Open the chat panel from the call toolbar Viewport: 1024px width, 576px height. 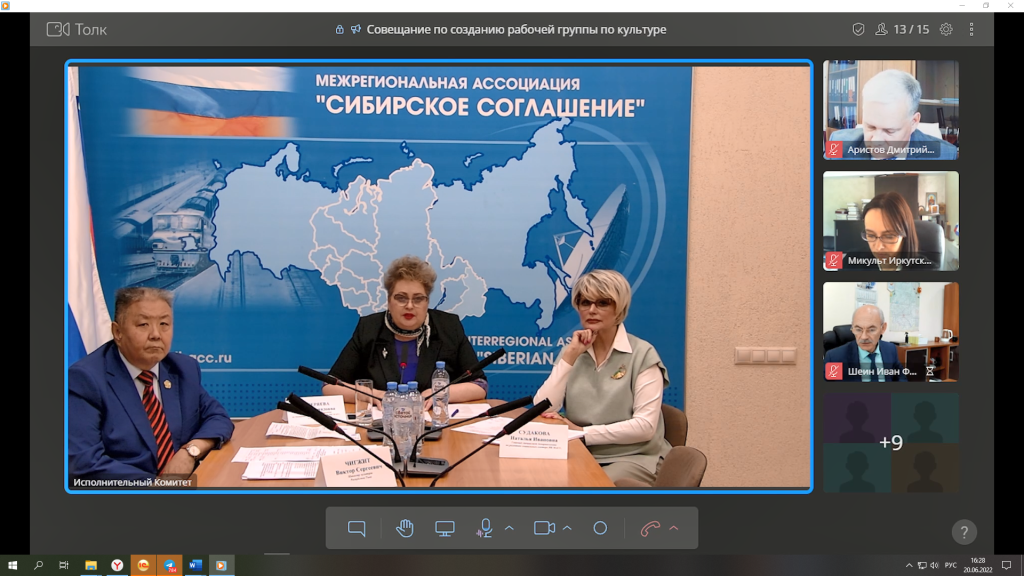(357, 528)
